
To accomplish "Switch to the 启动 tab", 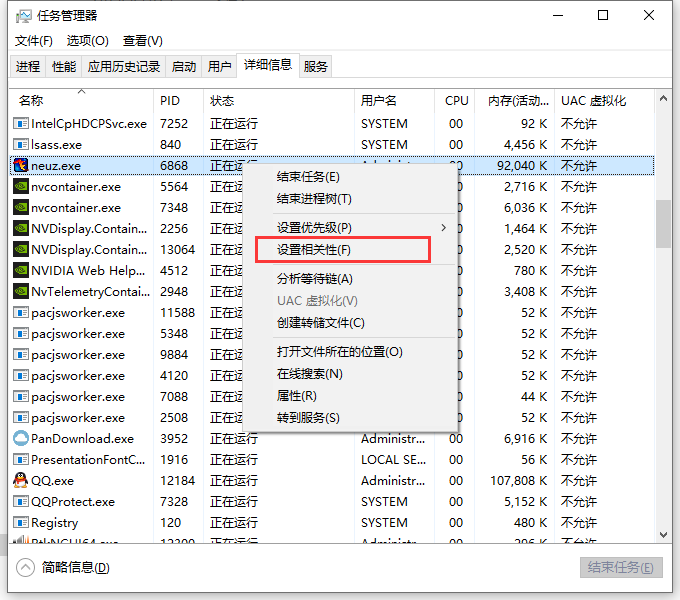I will pyautogui.click(x=183, y=67).
